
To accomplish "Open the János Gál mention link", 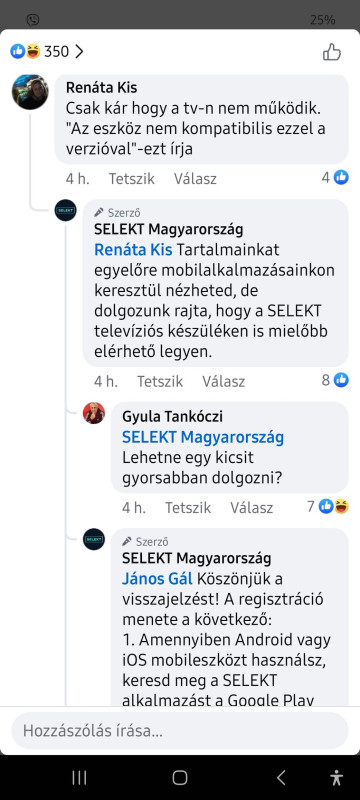I will pos(158,579).
